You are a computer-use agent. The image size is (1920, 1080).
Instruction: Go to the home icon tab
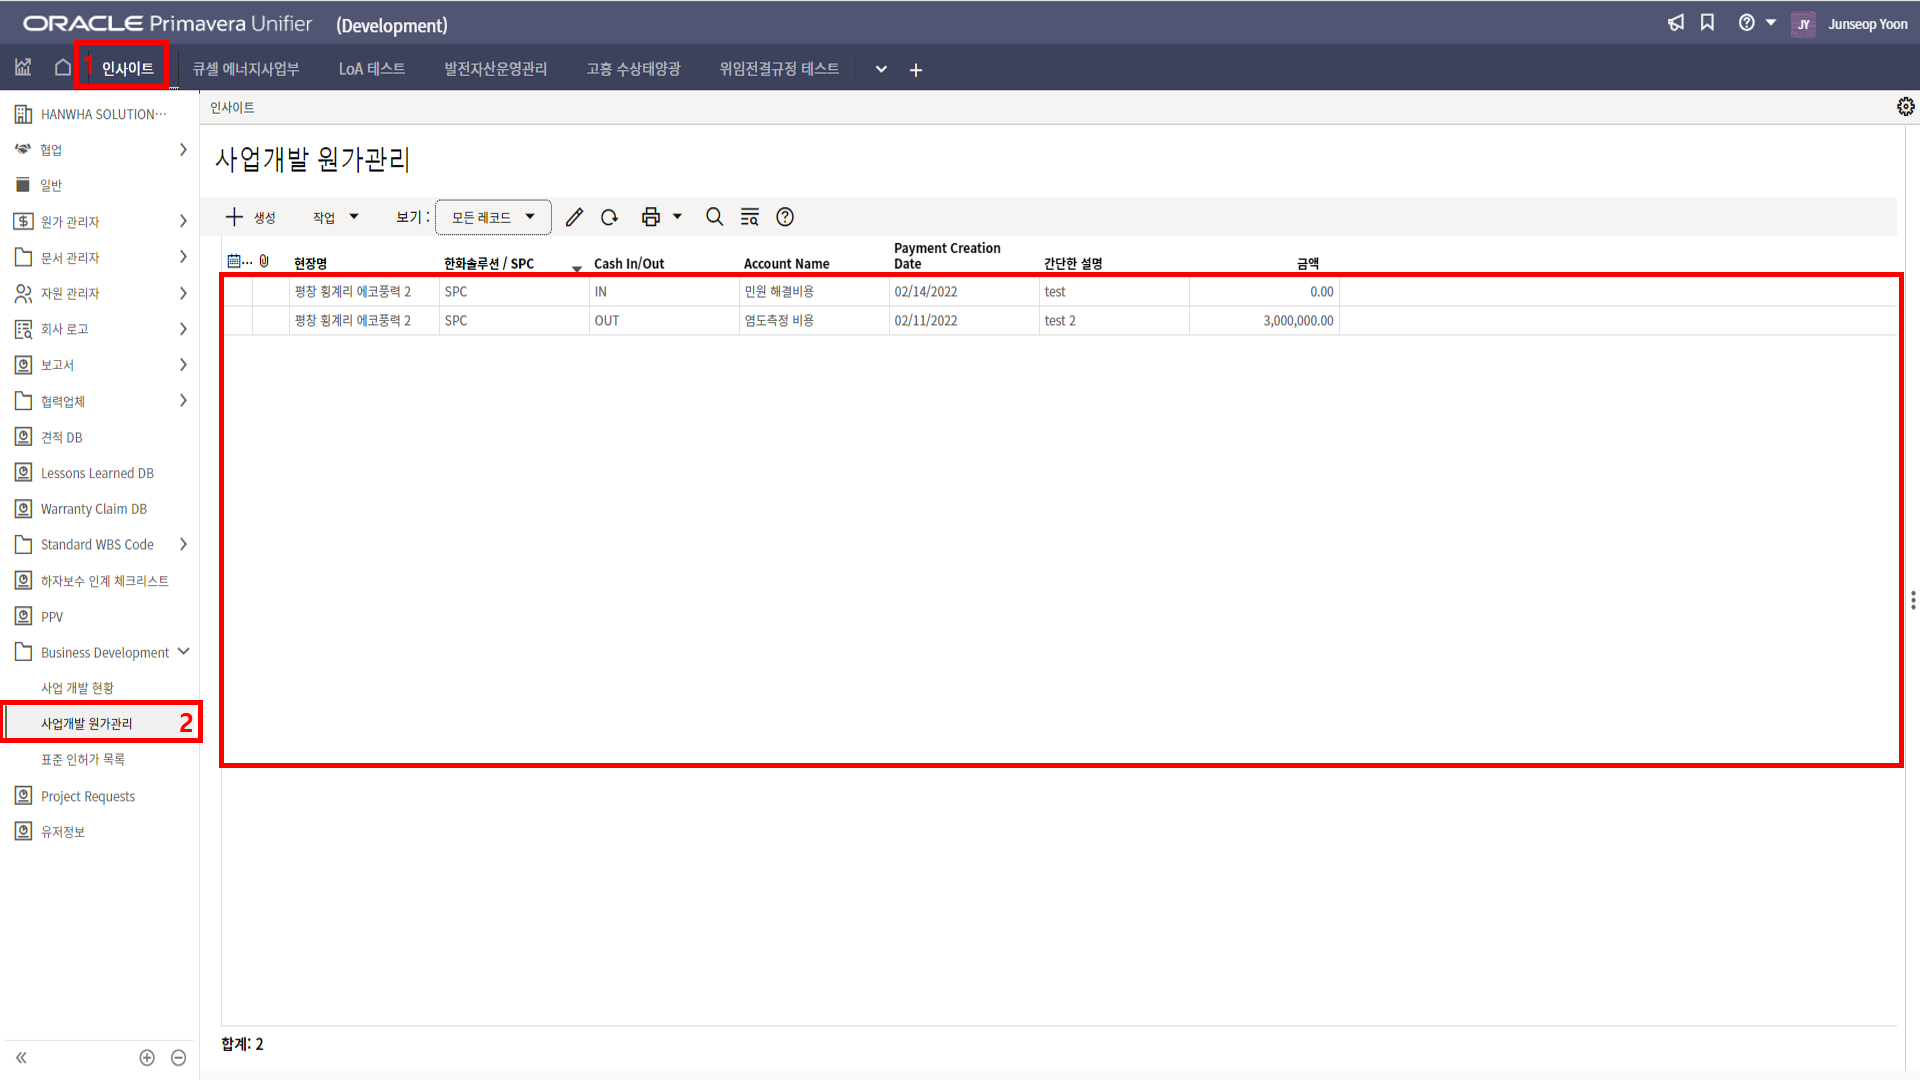62,68
